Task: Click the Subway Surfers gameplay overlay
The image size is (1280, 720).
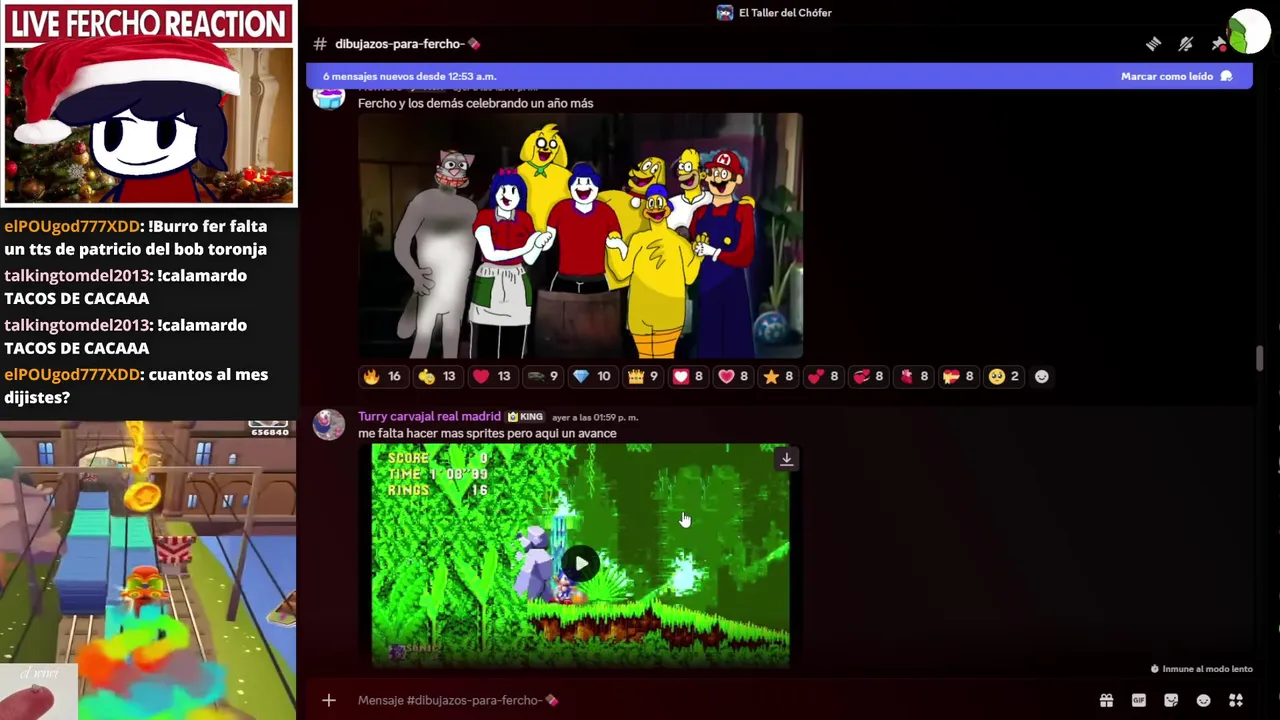Action: tap(148, 570)
